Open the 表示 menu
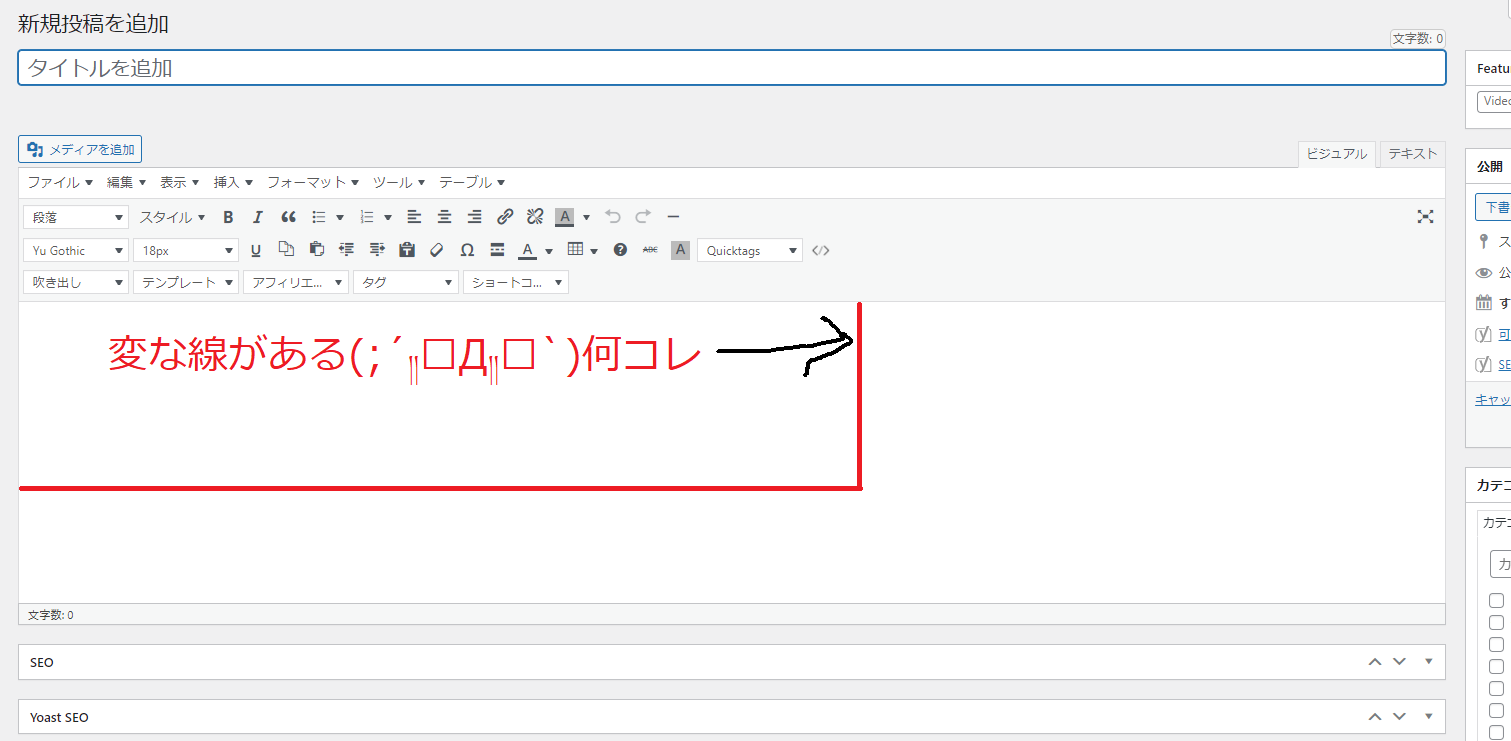 click(180, 182)
